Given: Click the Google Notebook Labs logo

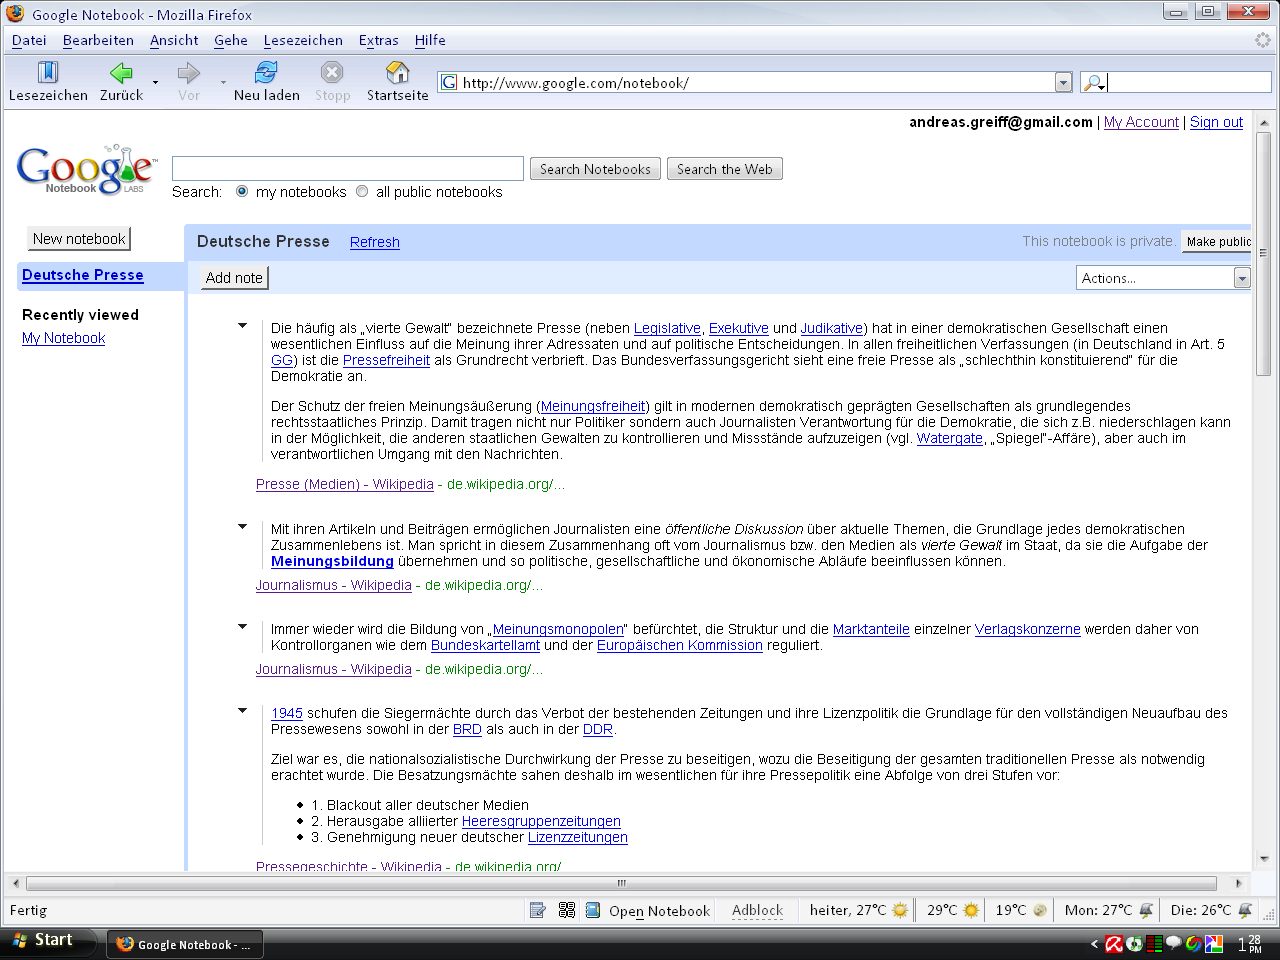Looking at the screenshot, I should click(86, 170).
